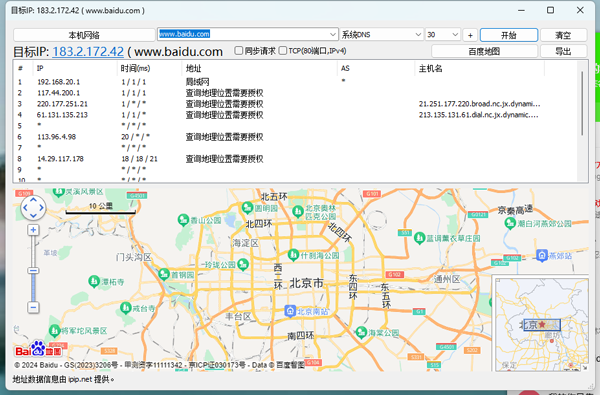Viewport: 600px width, 395px height.
Task: Click the 本机网络 button
Action: (84, 35)
